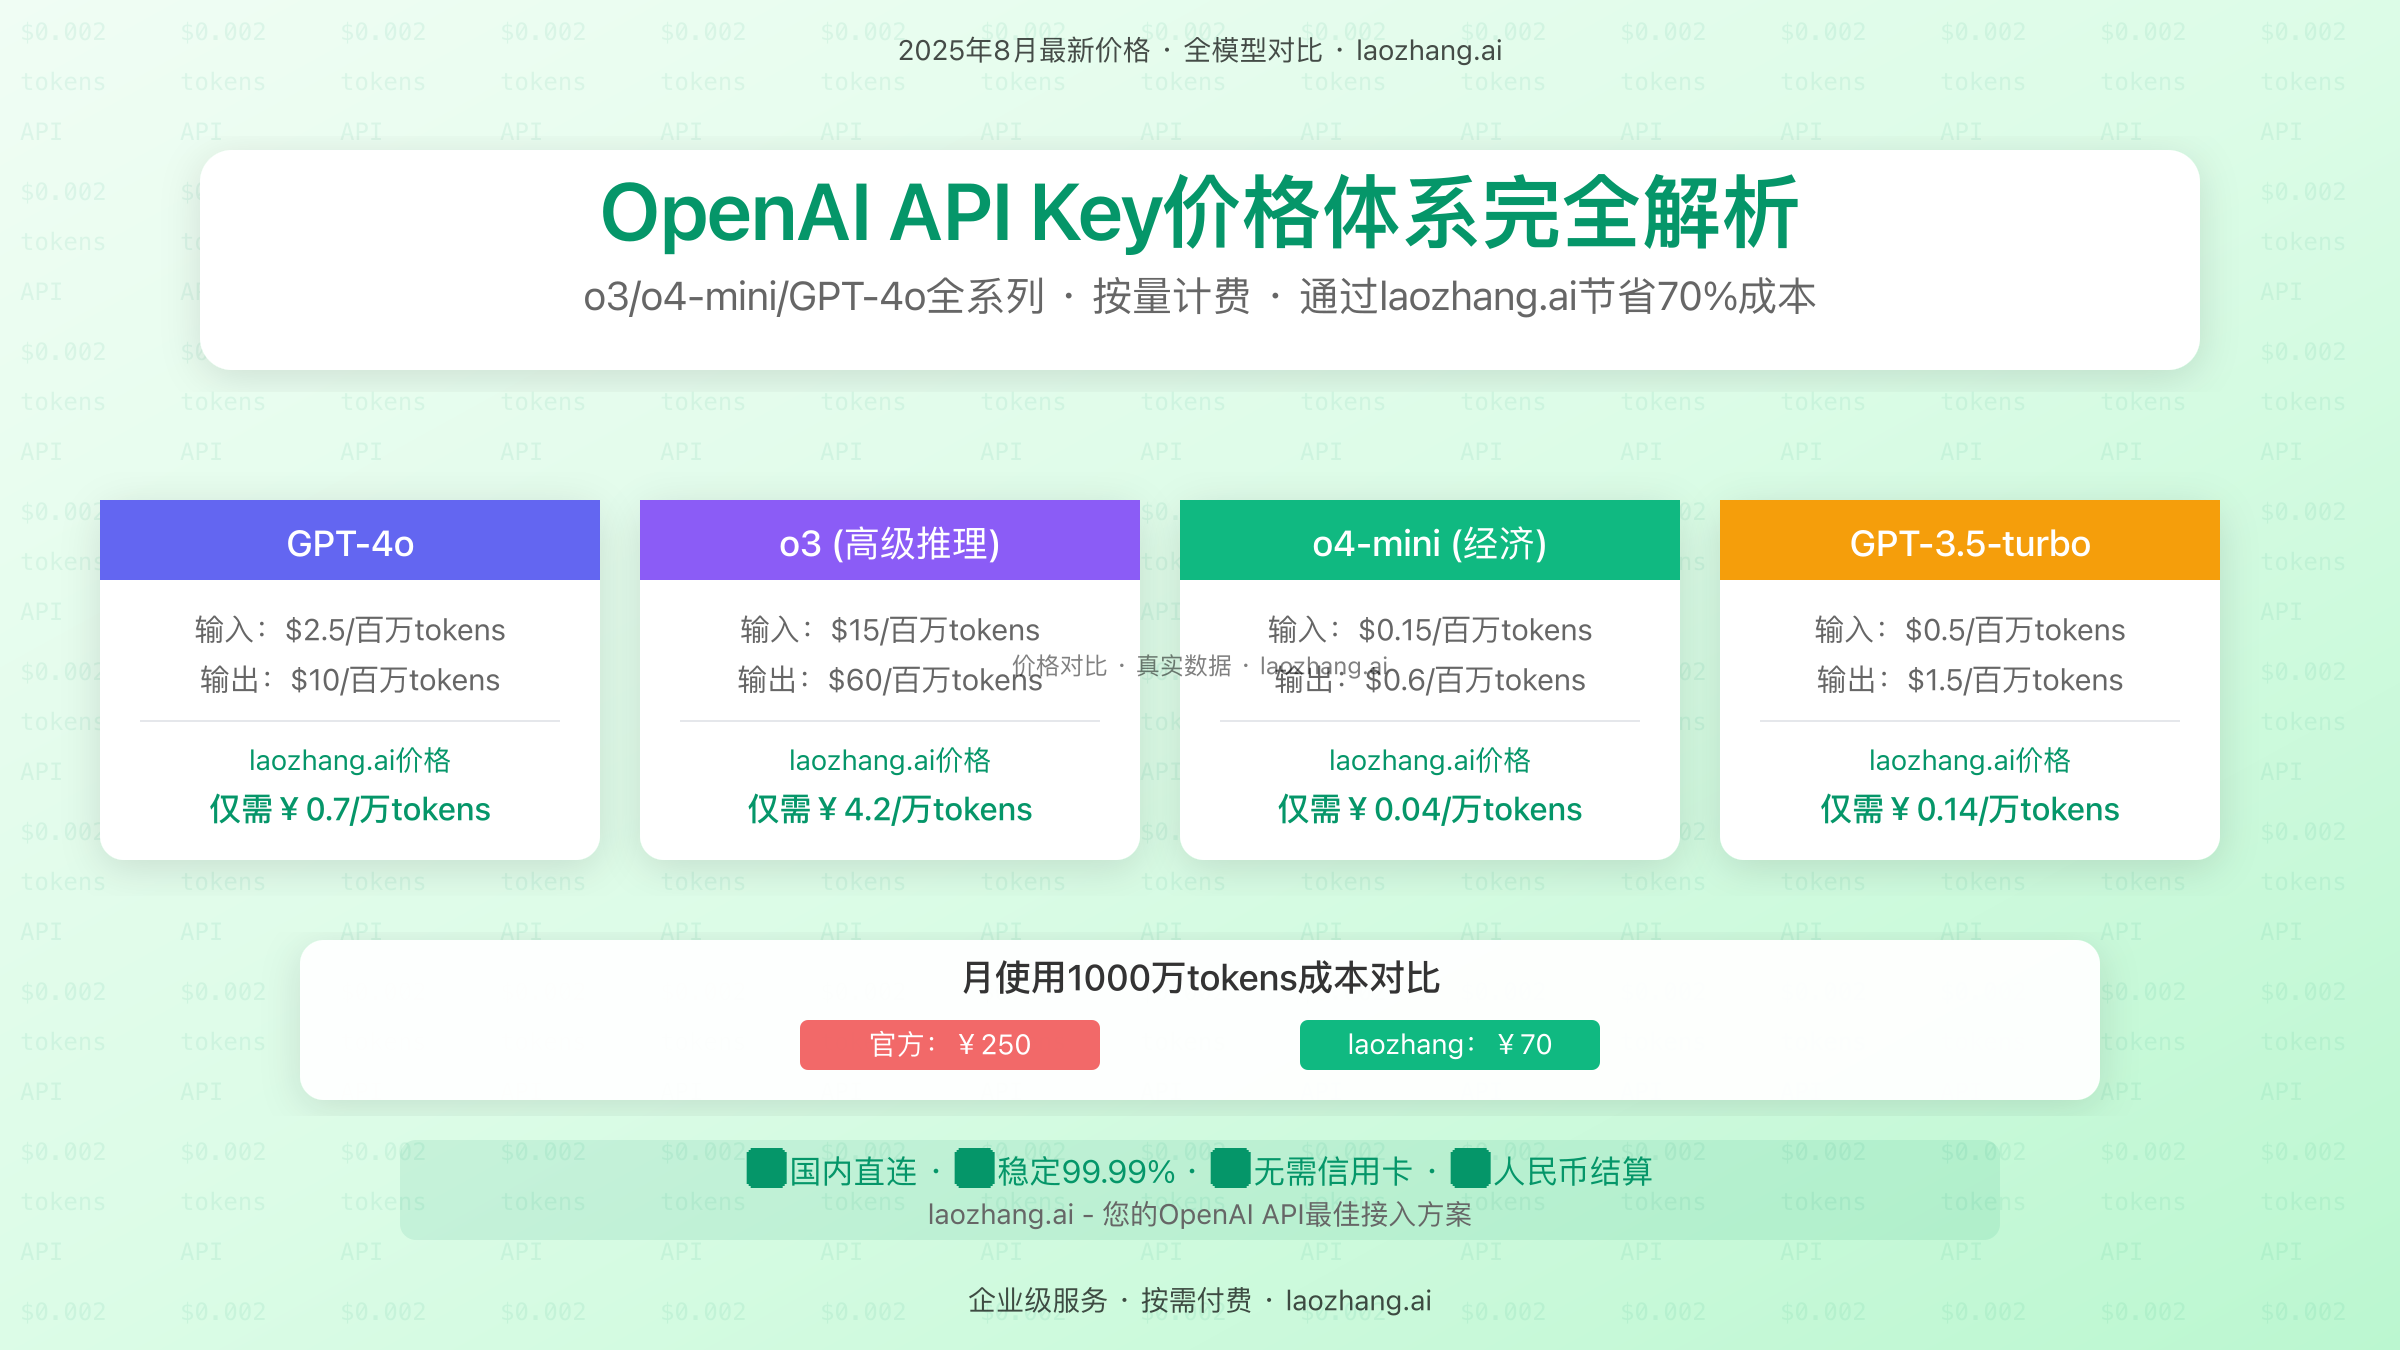Click o4-mini input price $0.15/百万tokens
Image resolution: width=2400 pixels, height=1350 pixels.
[x=1475, y=630]
